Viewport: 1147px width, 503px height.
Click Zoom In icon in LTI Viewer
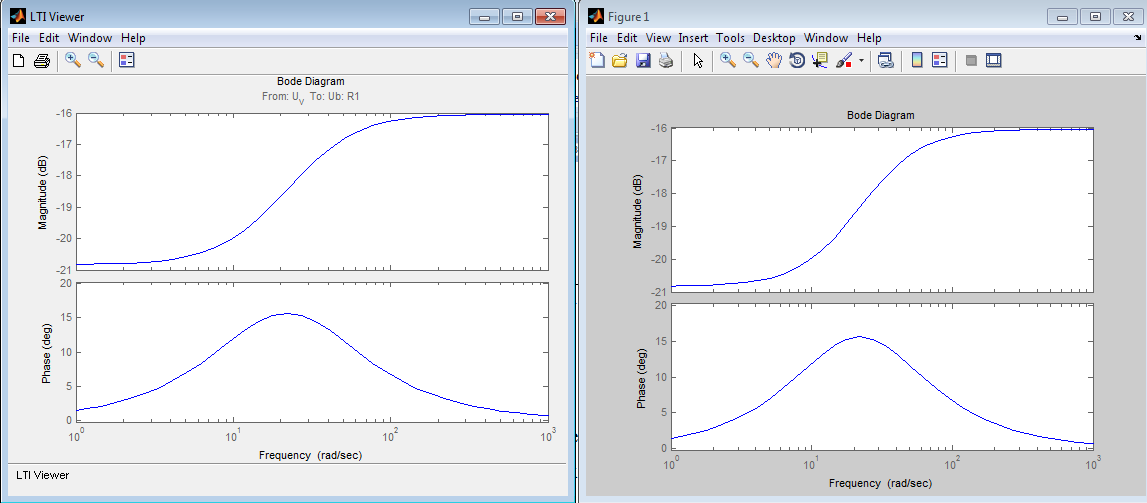tap(72, 61)
